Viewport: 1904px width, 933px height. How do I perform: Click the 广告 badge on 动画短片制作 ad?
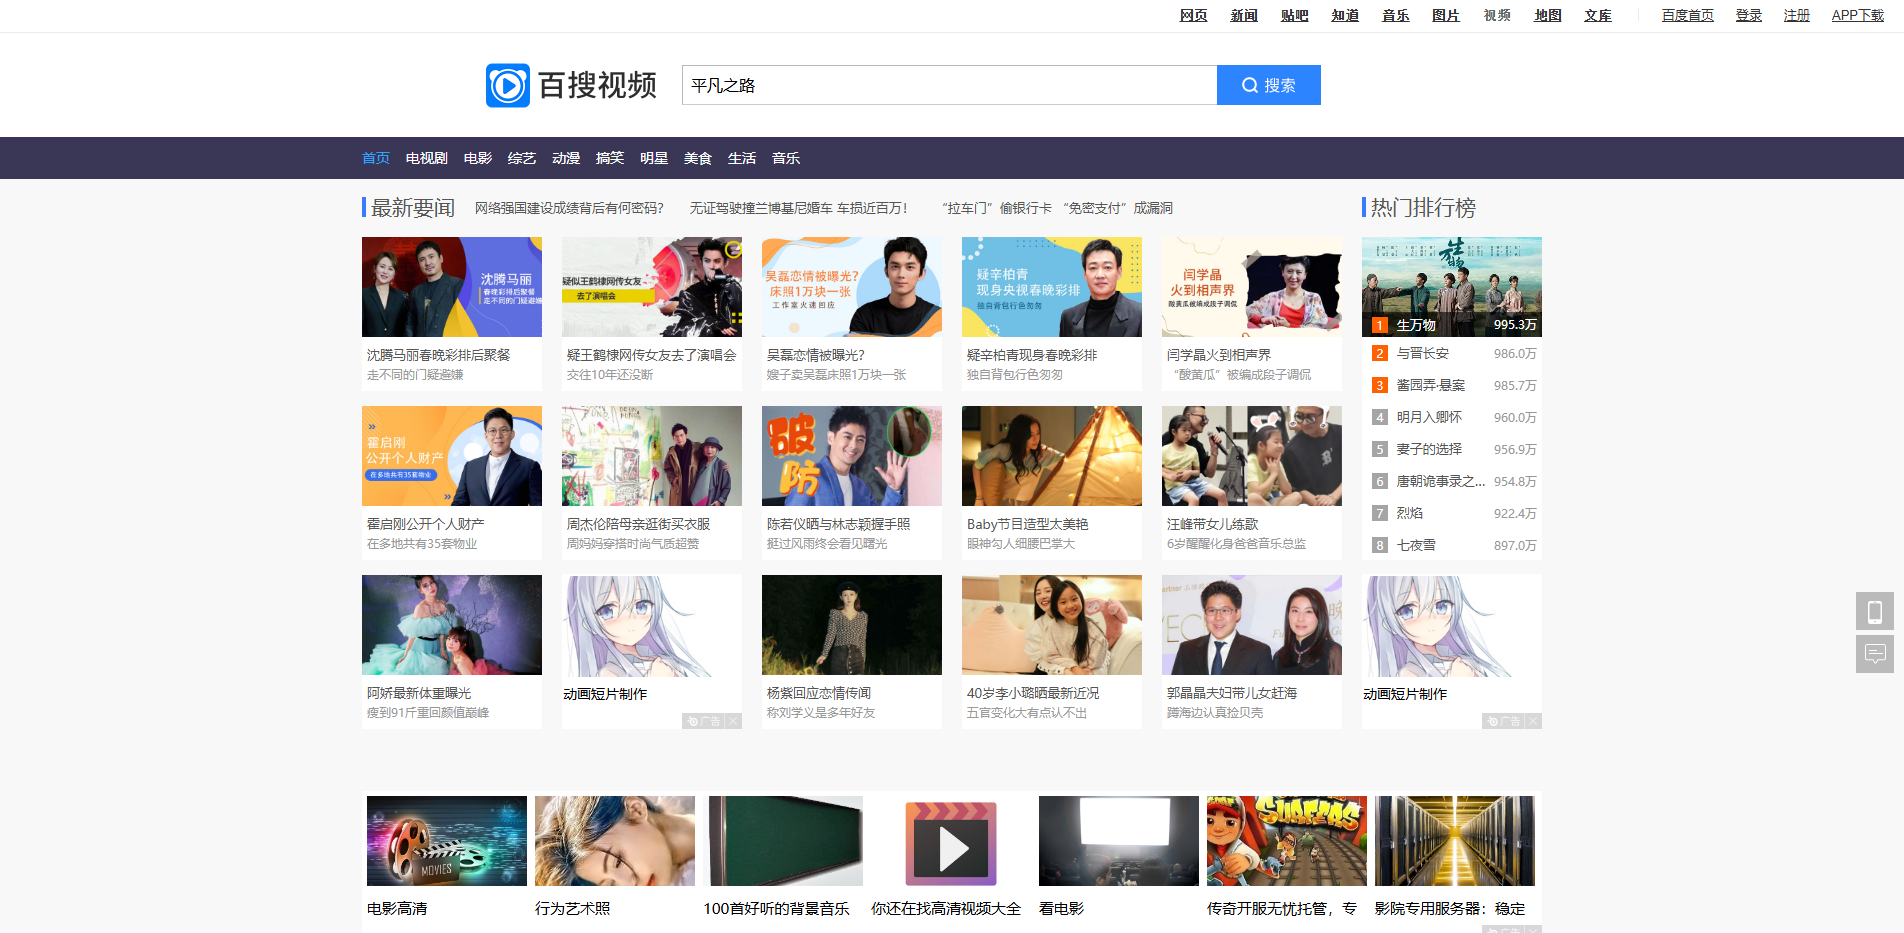[x=703, y=720]
